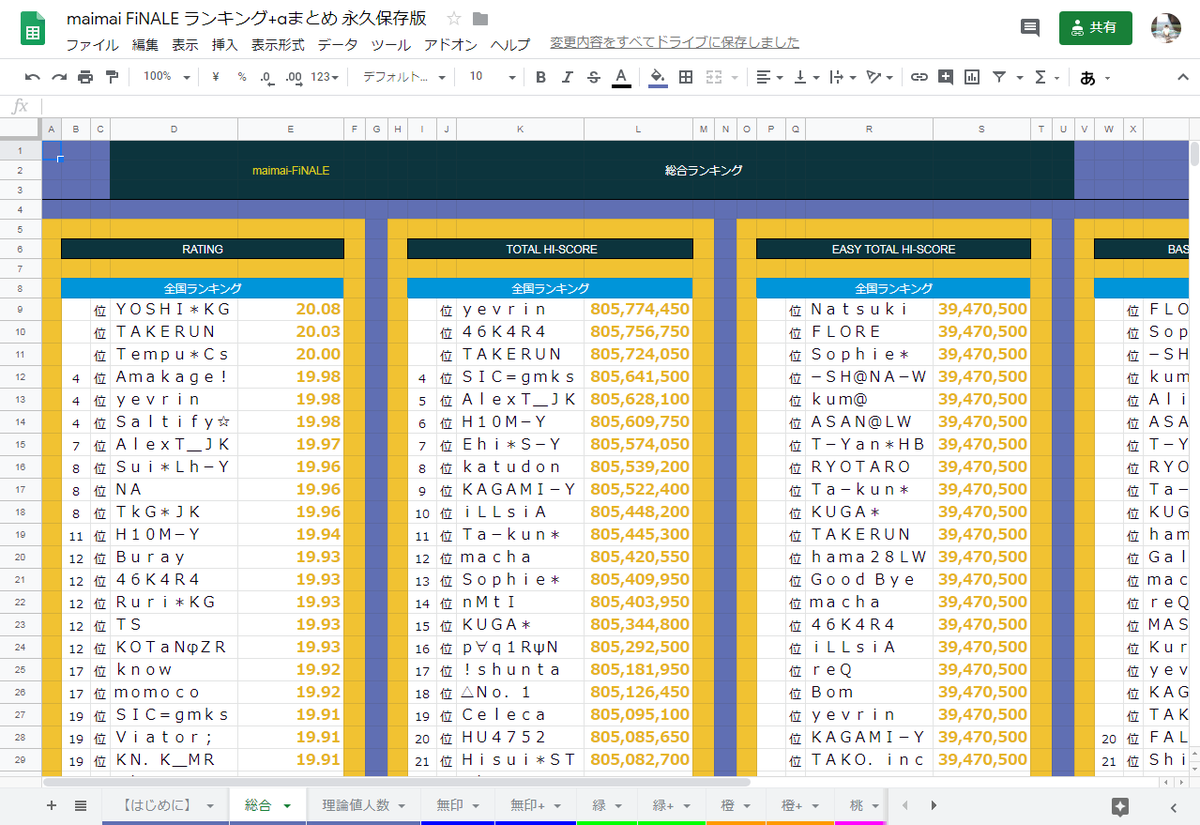Open horizontal align dropdown
Screen dimensions: 1200x825
(x=770, y=77)
